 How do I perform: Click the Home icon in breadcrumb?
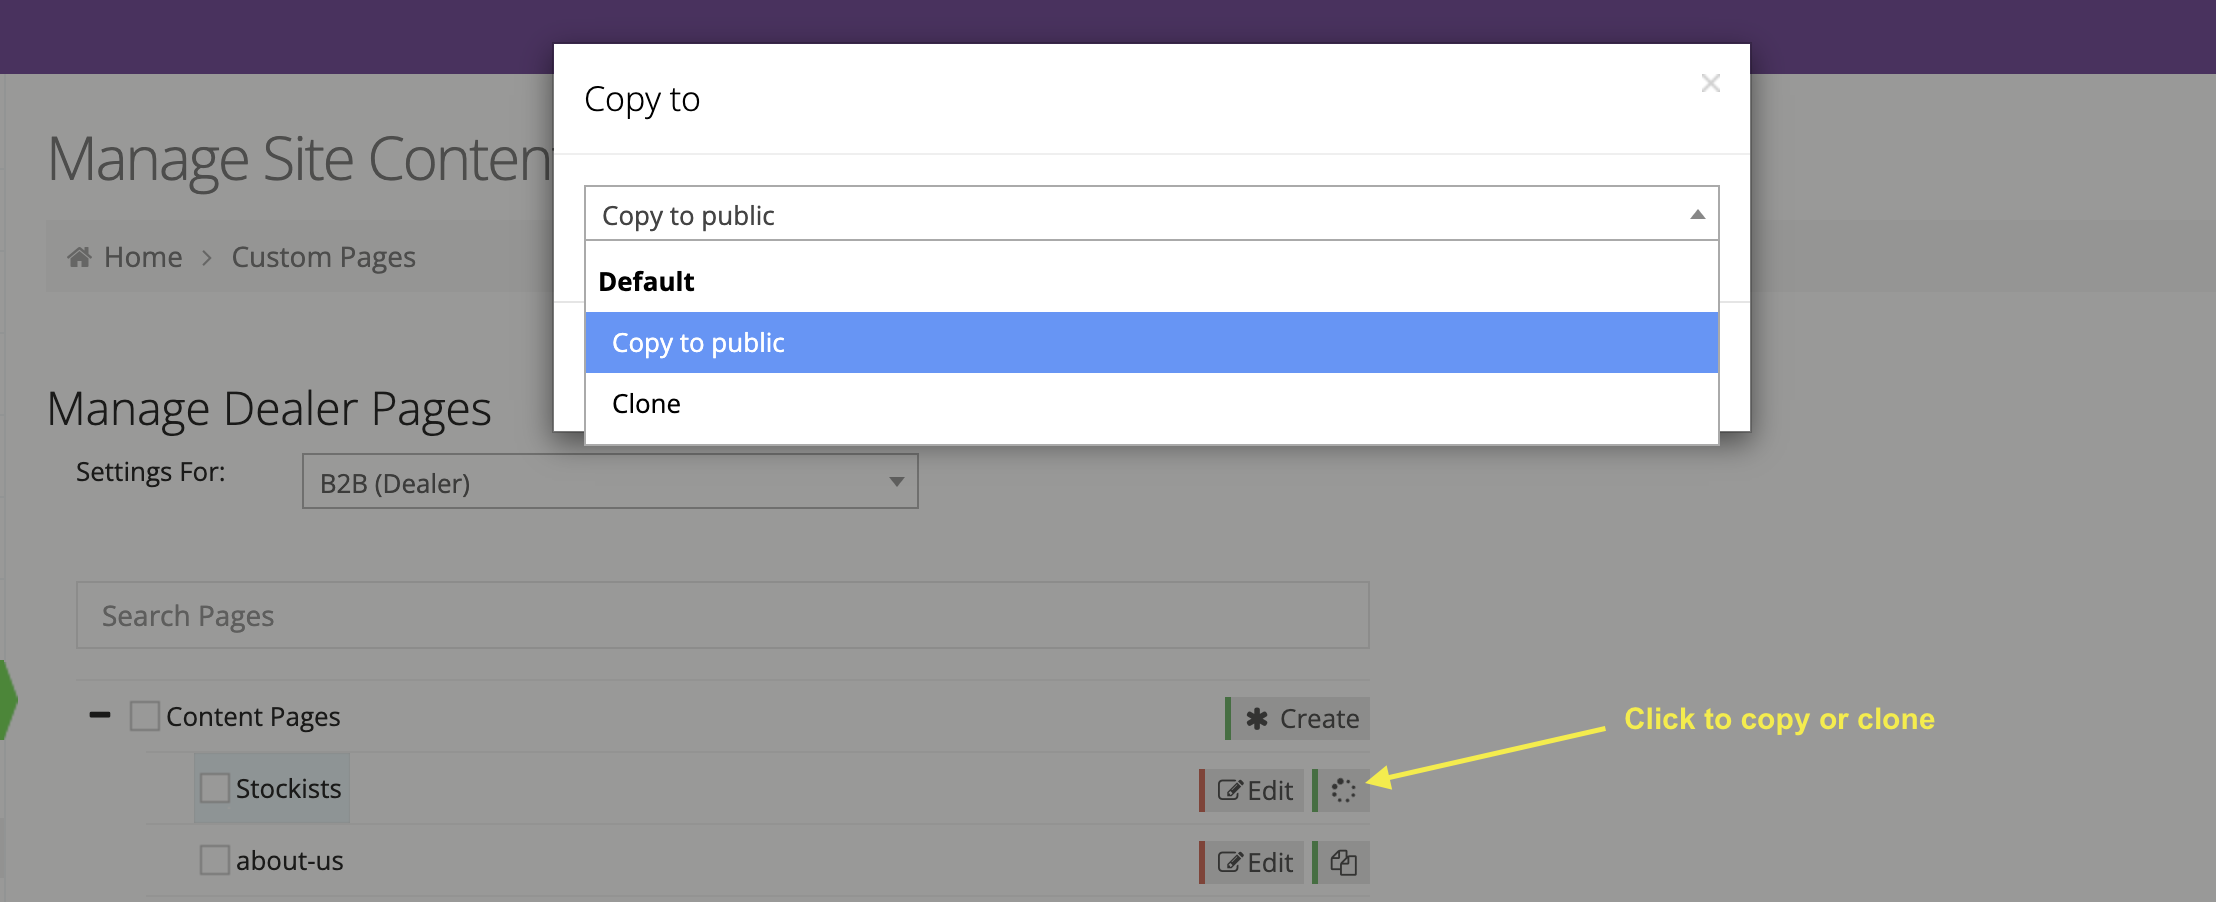click(x=80, y=257)
